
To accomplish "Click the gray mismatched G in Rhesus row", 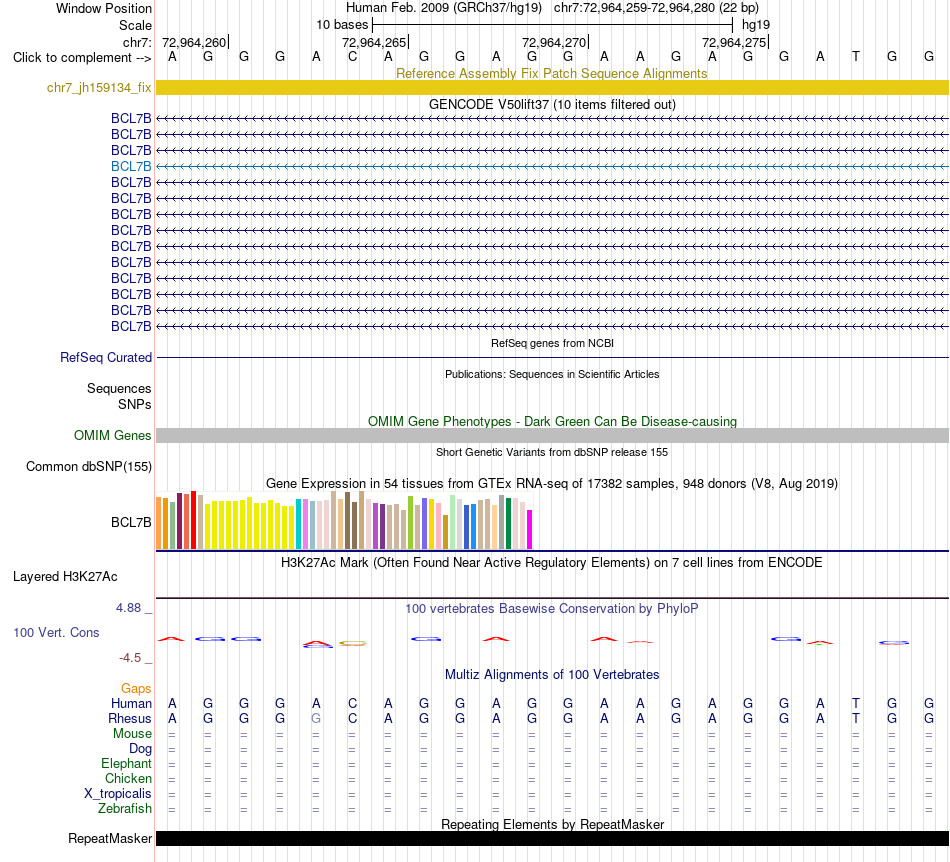I will pyautogui.click(x=316, y=718).
